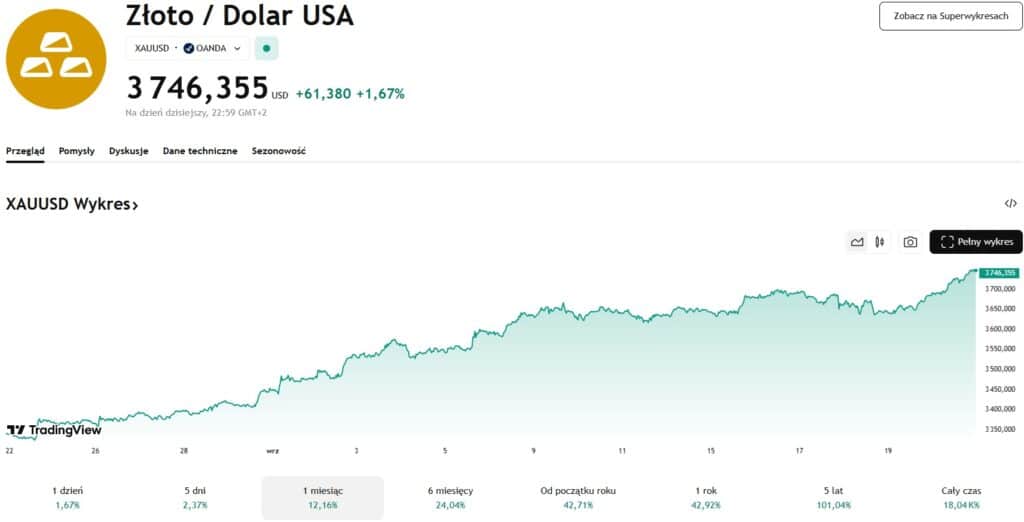The image size is (1024, 522).
Task: Switch to Dane techniczne tab
Action: tap(200, 151)
